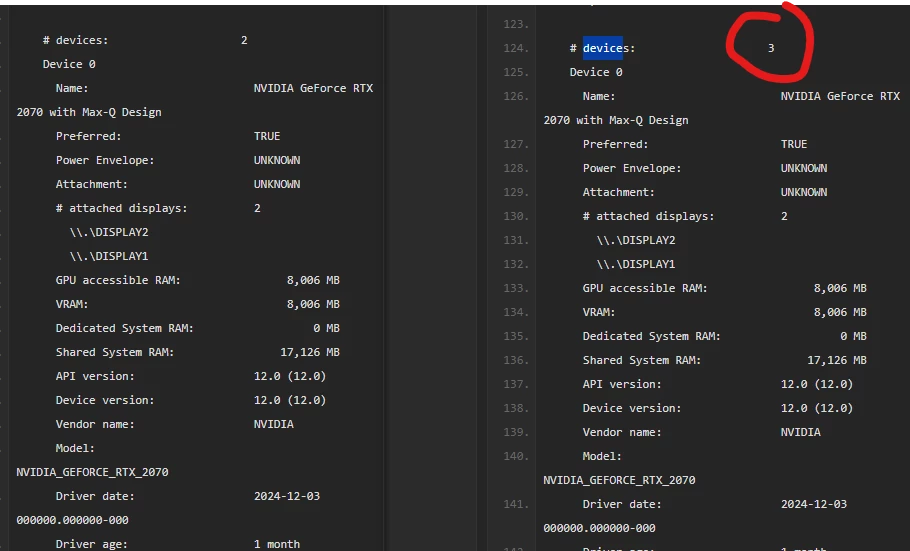Screen dimensions: 910x551
Task: Click "Device 0" on numbered line 125
Action: point(596,72)
